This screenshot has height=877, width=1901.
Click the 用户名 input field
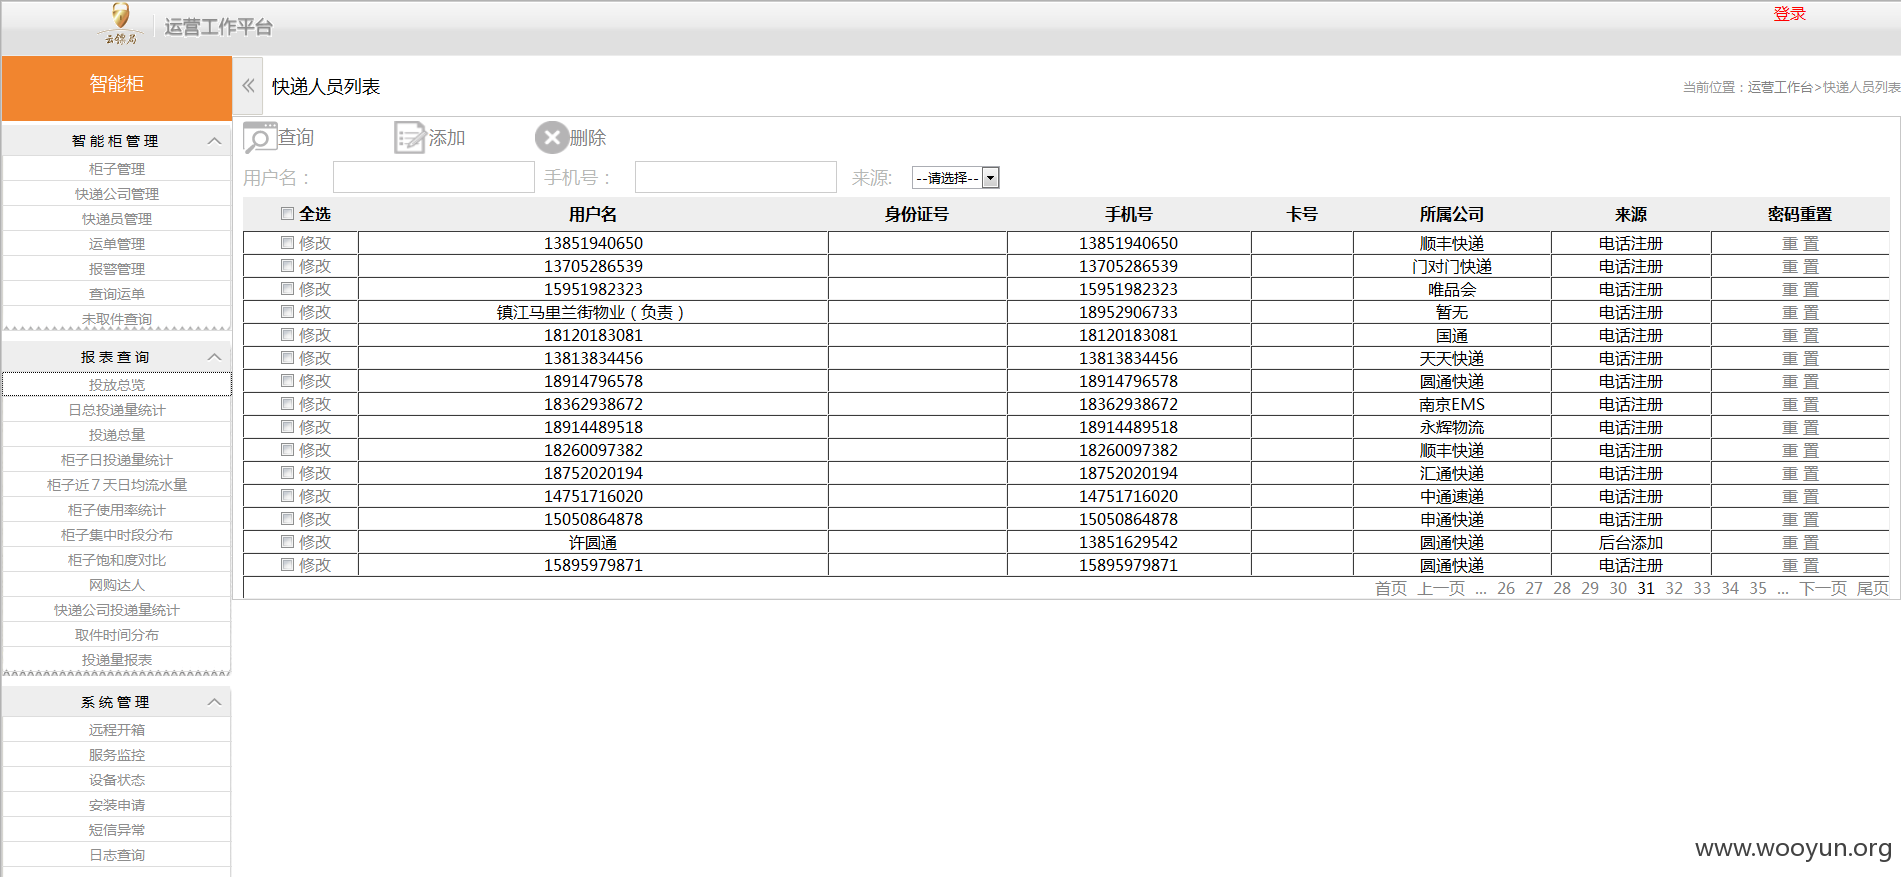pos(434,177)
